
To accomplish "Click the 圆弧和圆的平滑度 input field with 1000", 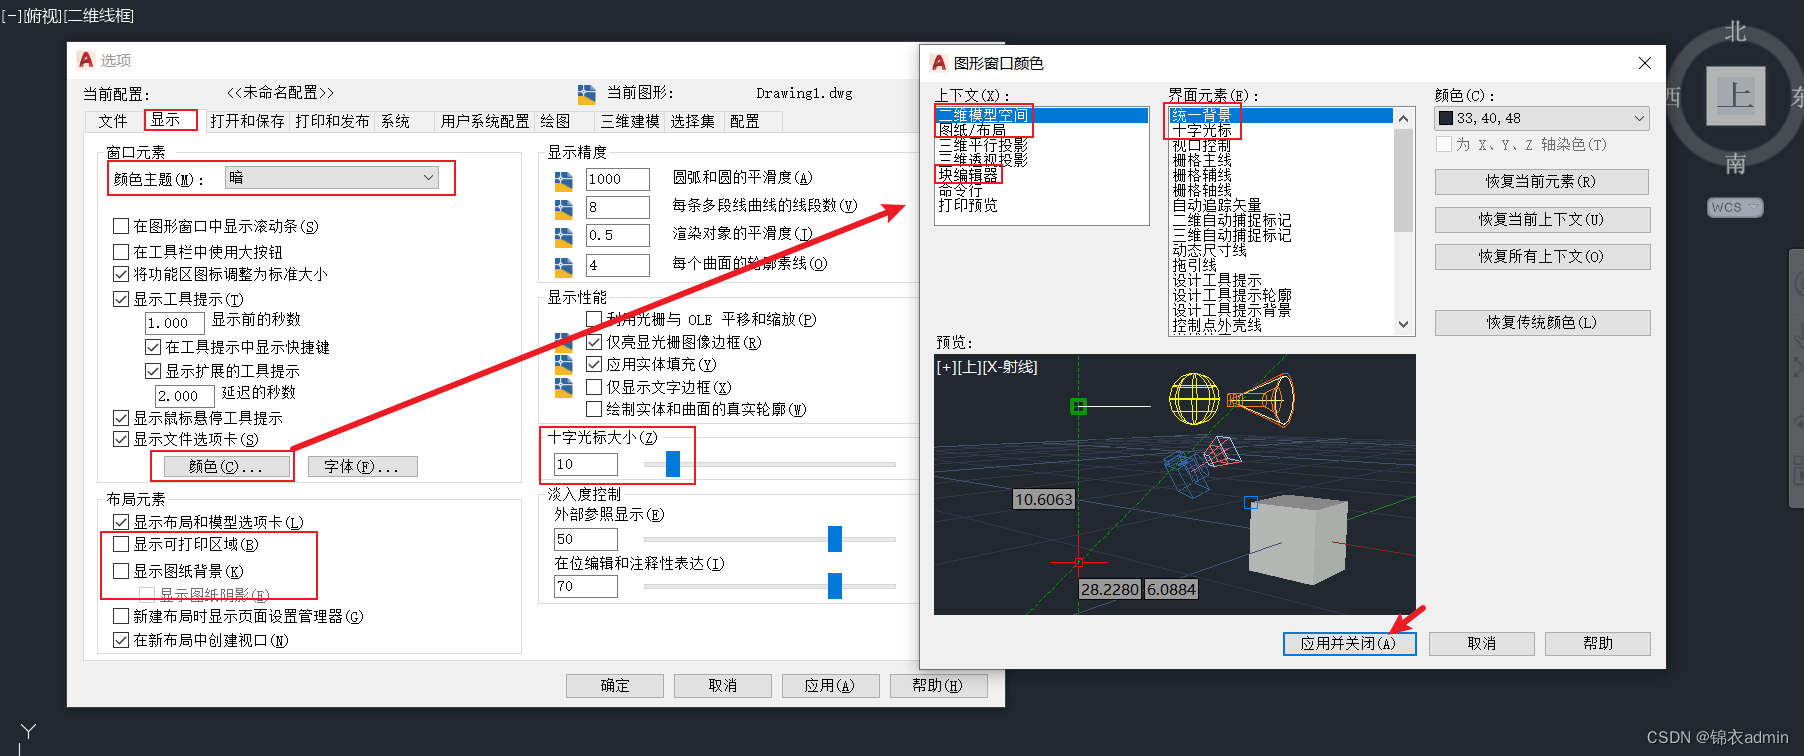I will click(617, 179).
